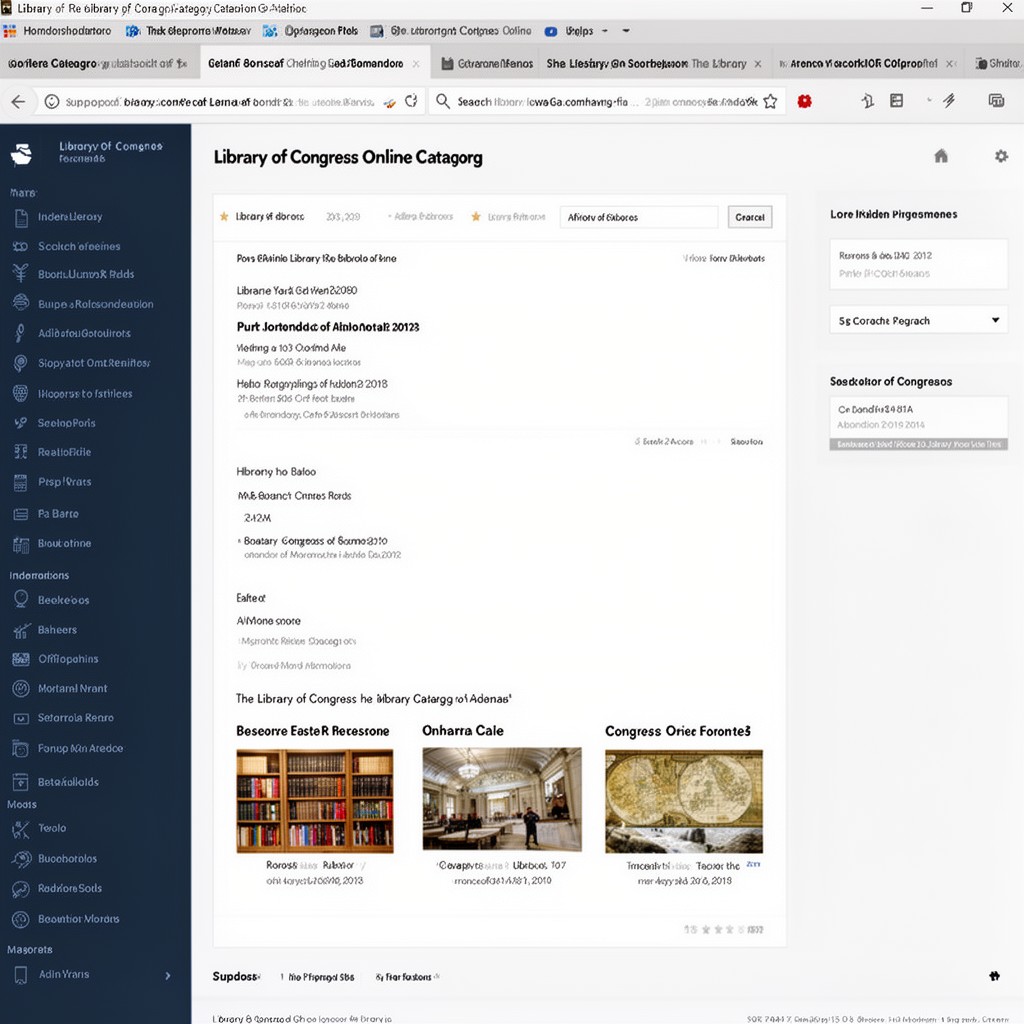Expand the Sg Corocht Pegrach dropdown

(918, 321)
